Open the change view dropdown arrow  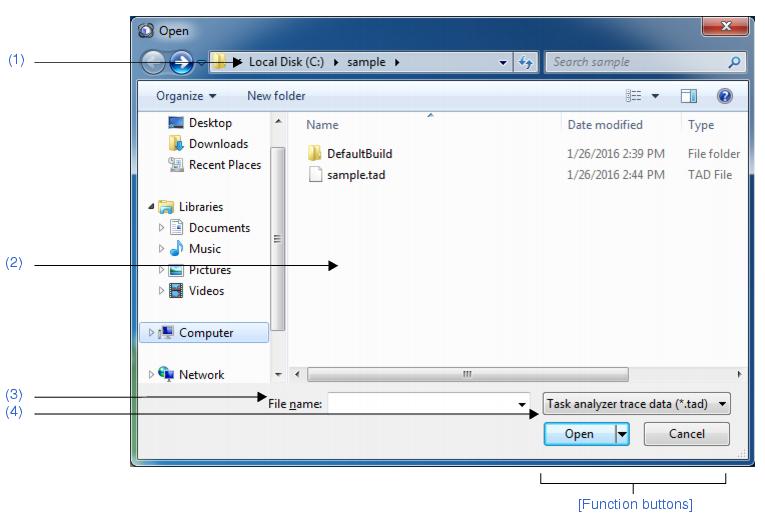click(655, 97)
